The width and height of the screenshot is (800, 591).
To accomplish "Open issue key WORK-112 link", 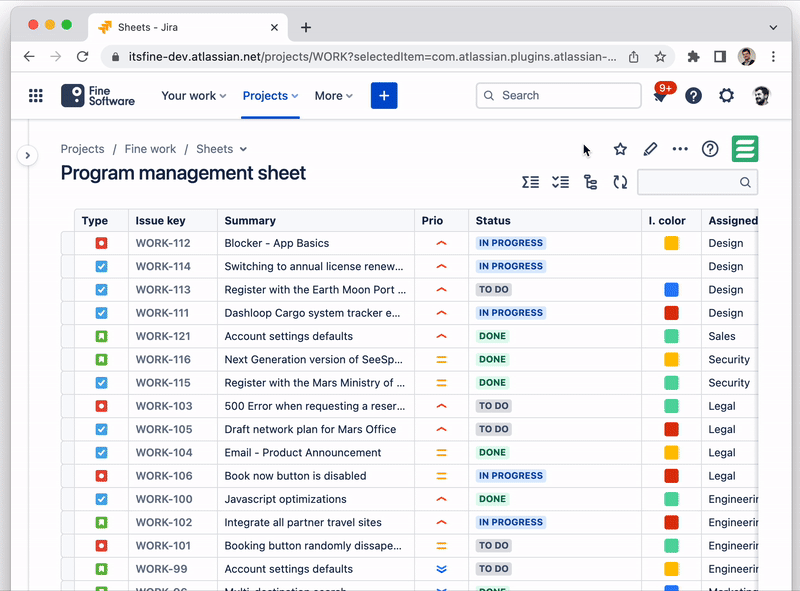I will (163, 243).
